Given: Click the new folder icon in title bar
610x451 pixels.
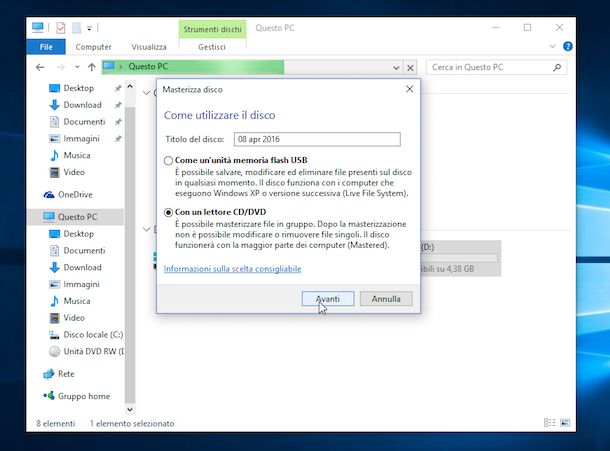Looking at the screenshot, I should coord(77,28).
